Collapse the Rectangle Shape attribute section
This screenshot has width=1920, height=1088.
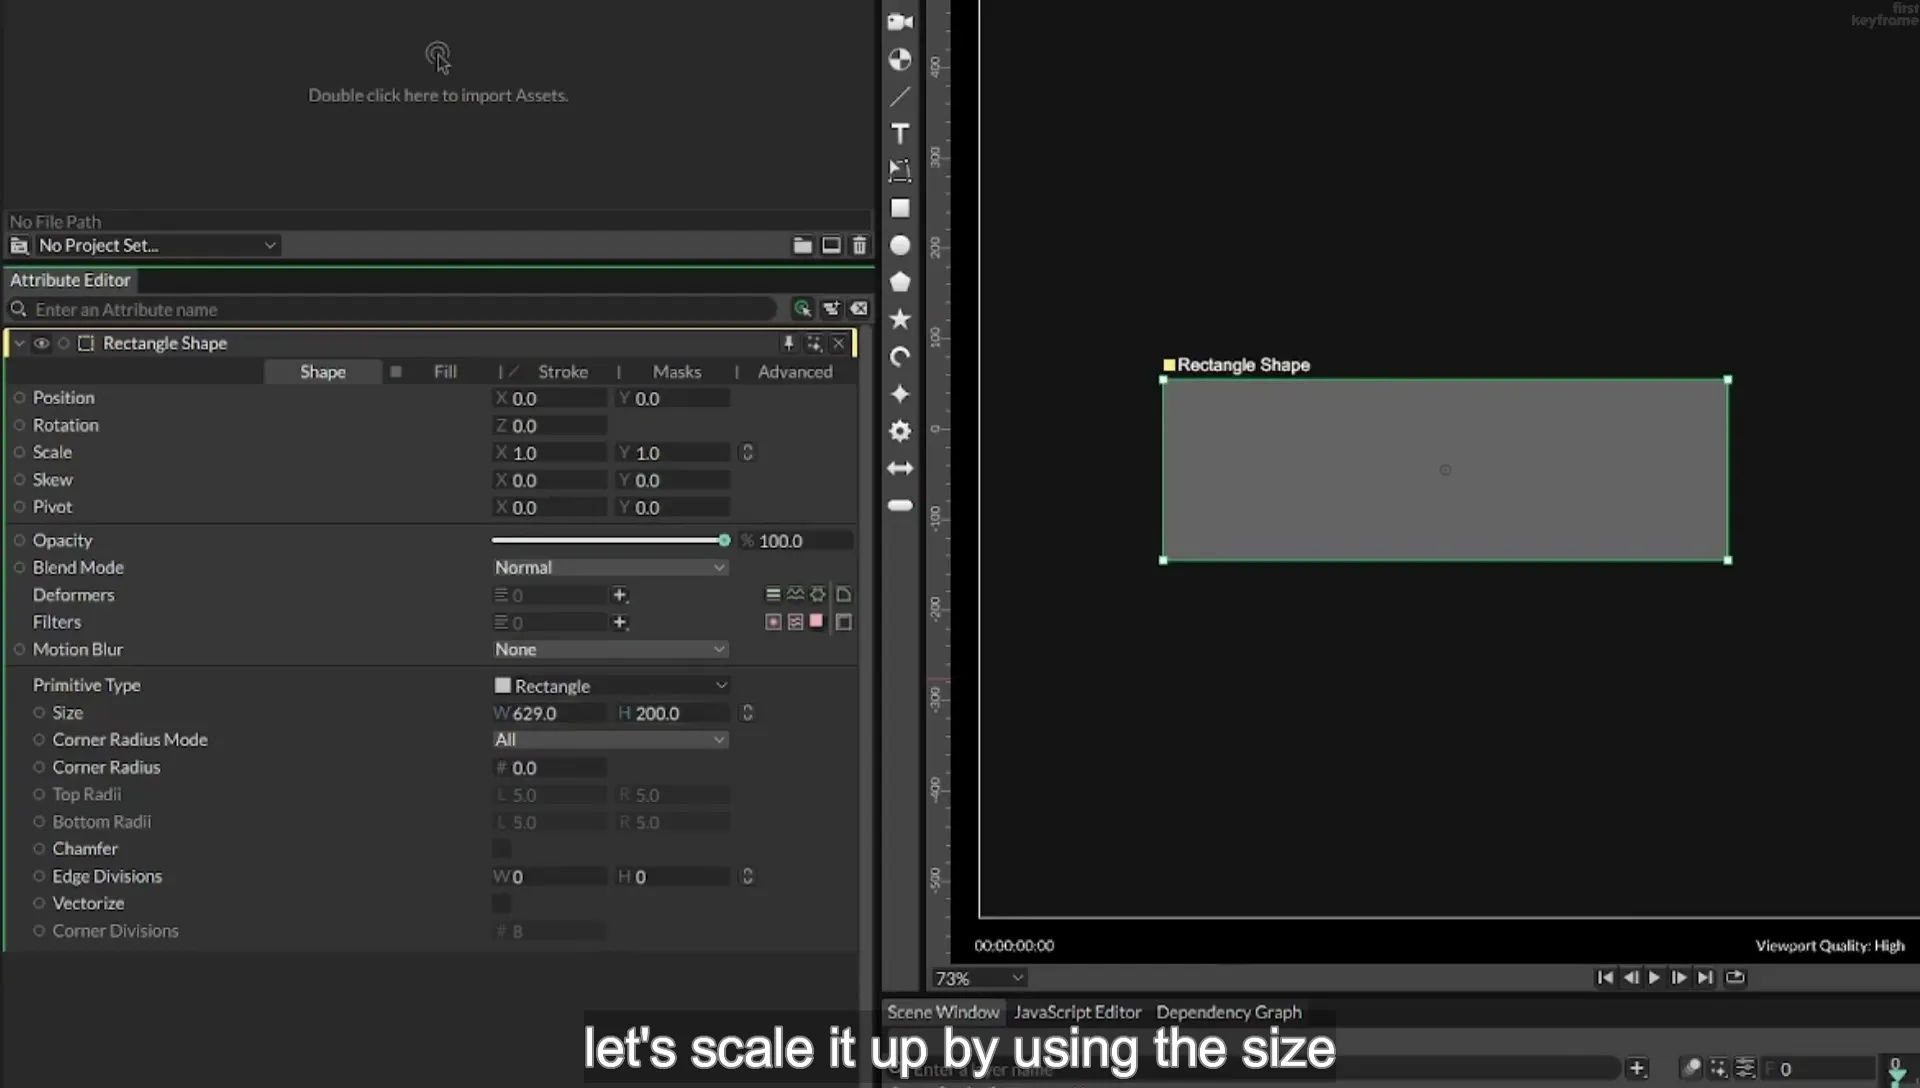pos(19,343)
